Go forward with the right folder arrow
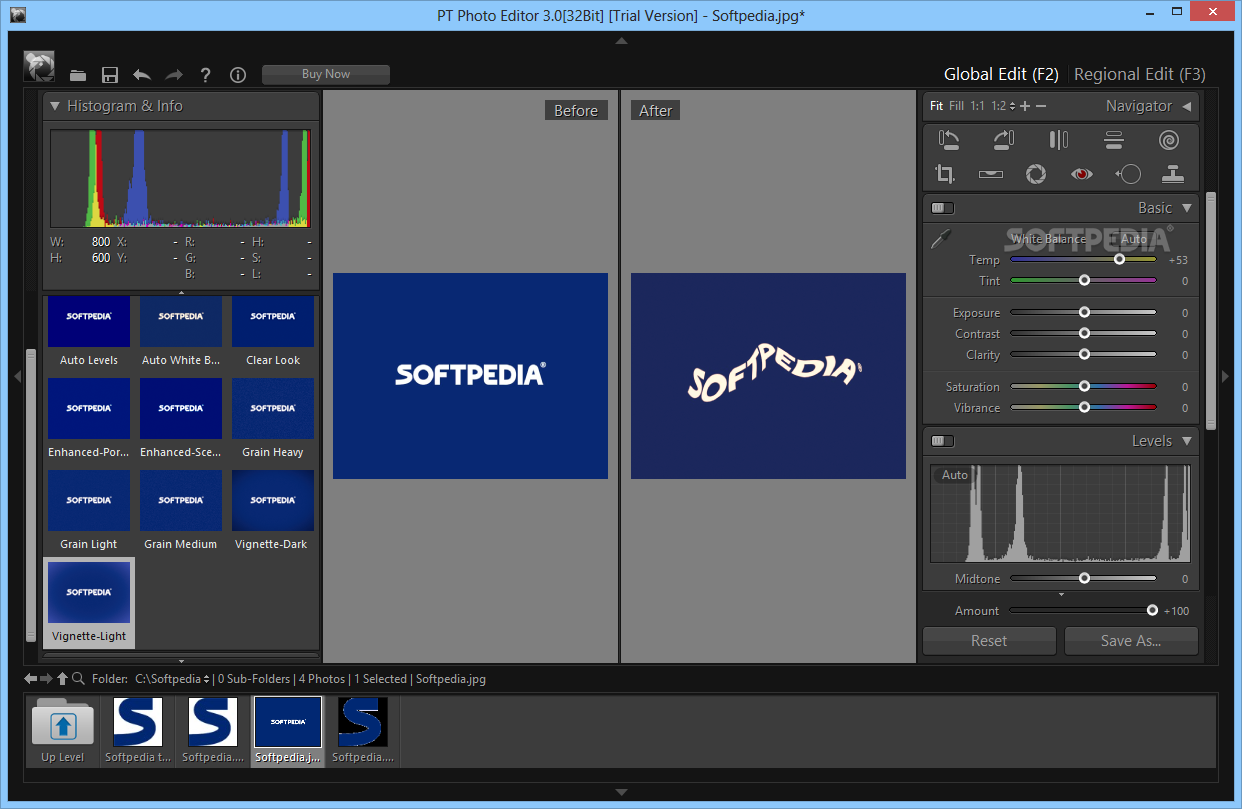The image size is (1242, 809). pos(46,679)
